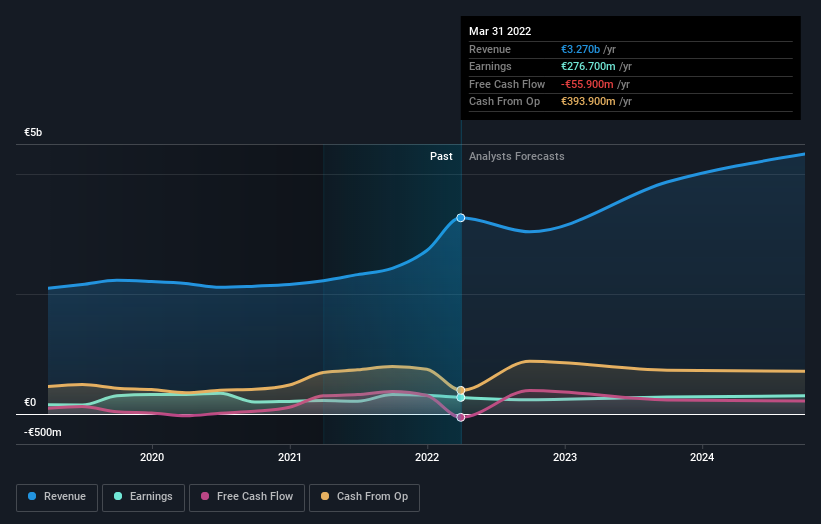
Task: Click the orange Cash From Op data point
Action: click(x=461, y=391)
